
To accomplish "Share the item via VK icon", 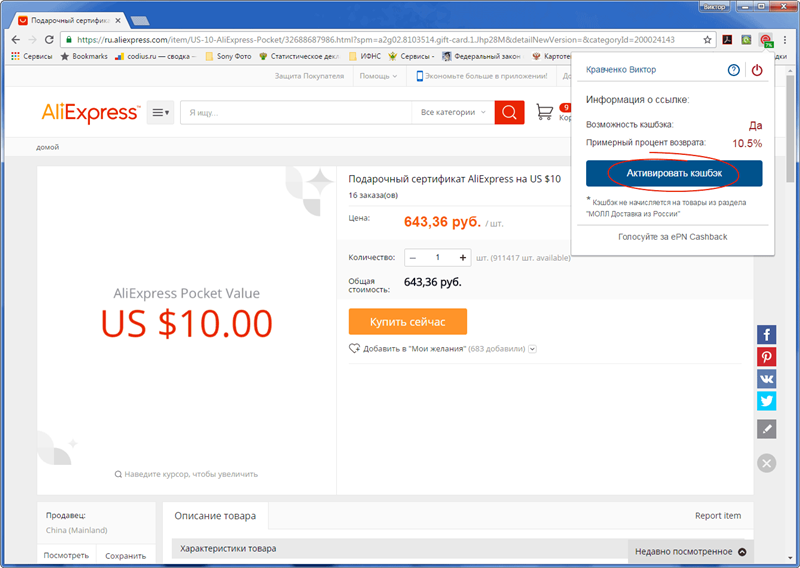I will 766,379.
